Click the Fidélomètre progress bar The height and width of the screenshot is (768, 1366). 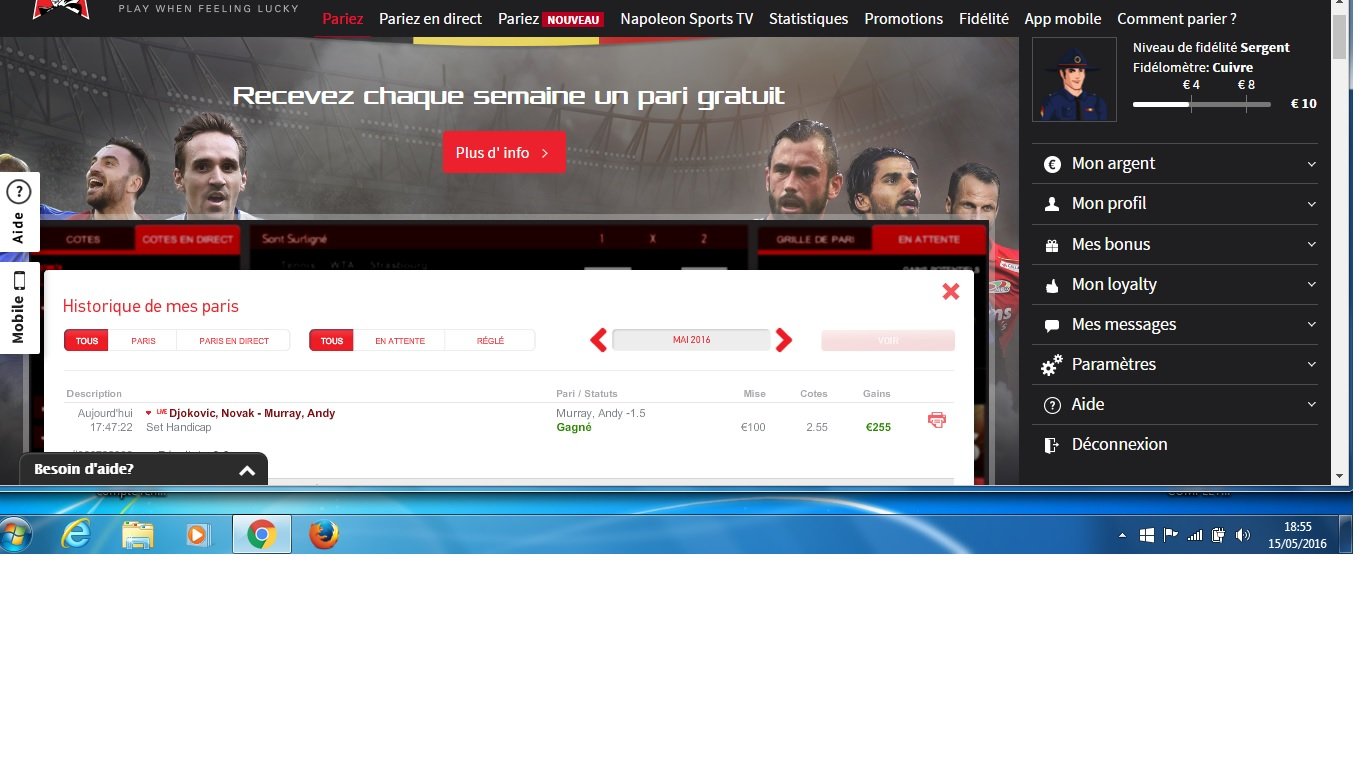(1202, 104)
